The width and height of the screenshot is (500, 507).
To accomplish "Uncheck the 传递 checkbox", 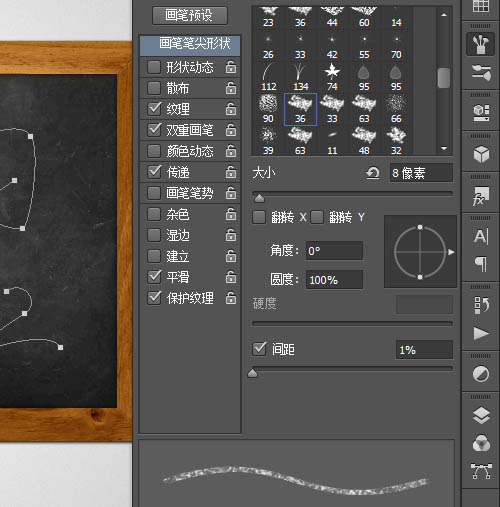I will tap(154, 172).
